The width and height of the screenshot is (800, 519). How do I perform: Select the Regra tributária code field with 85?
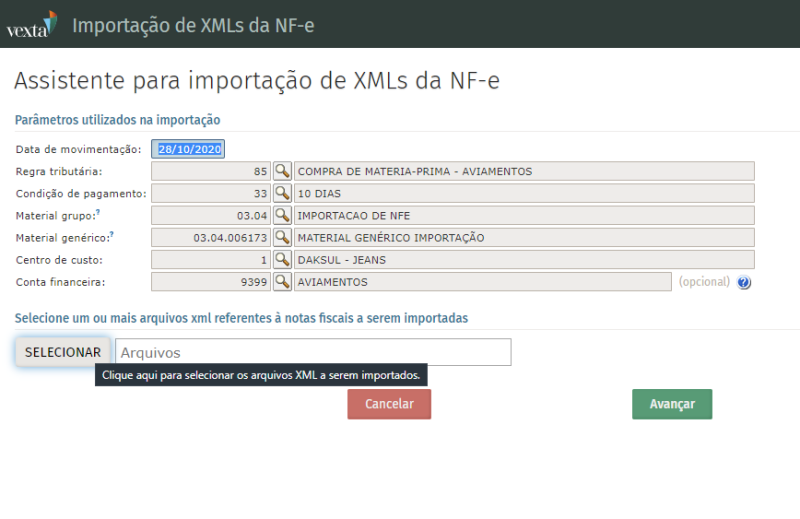click(211, 171)
